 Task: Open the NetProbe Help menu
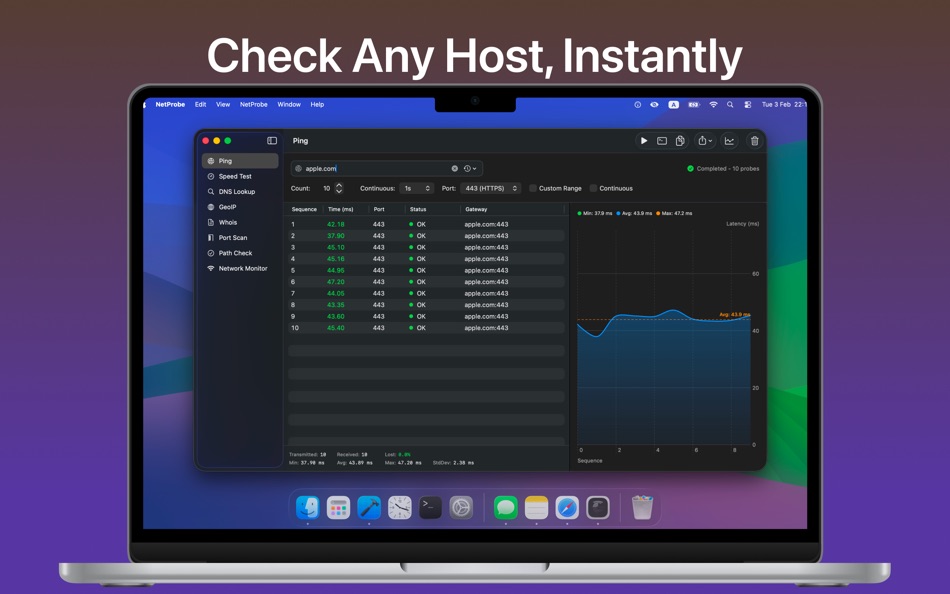coord(317,104)
